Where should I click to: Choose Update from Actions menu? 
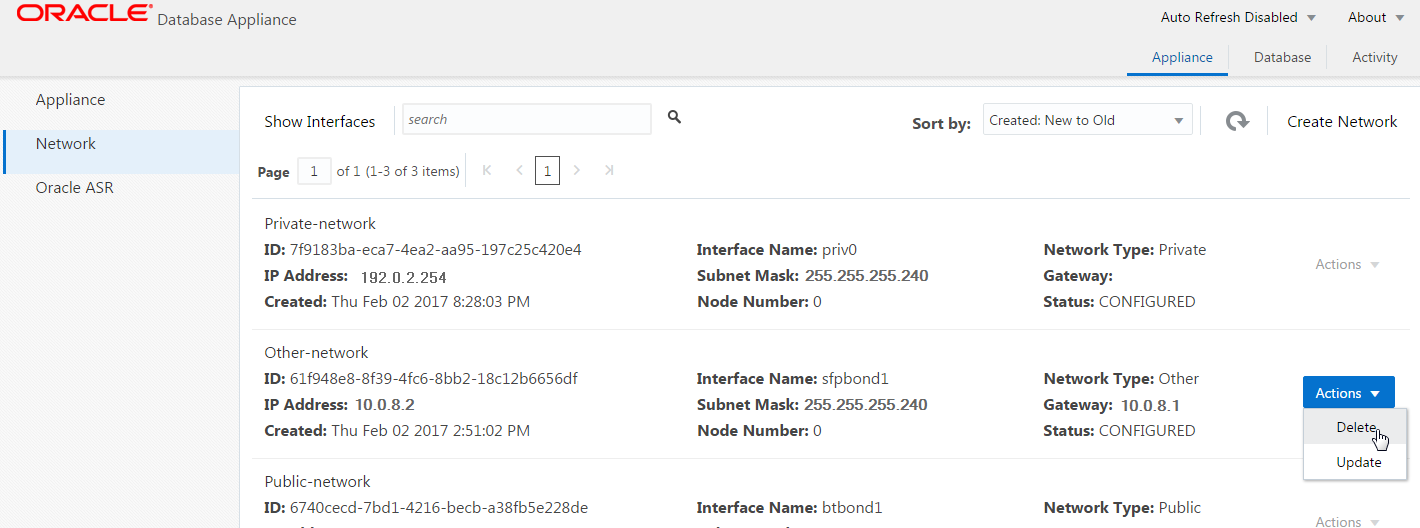tap(1358, 462)
